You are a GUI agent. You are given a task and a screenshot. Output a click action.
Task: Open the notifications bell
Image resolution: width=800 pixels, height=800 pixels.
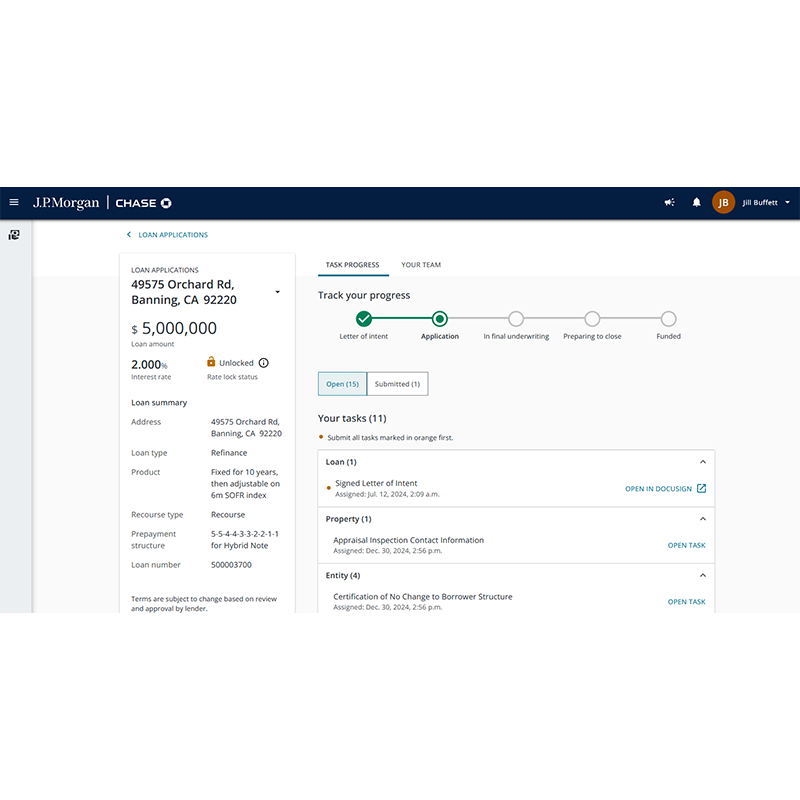[697, 202]
